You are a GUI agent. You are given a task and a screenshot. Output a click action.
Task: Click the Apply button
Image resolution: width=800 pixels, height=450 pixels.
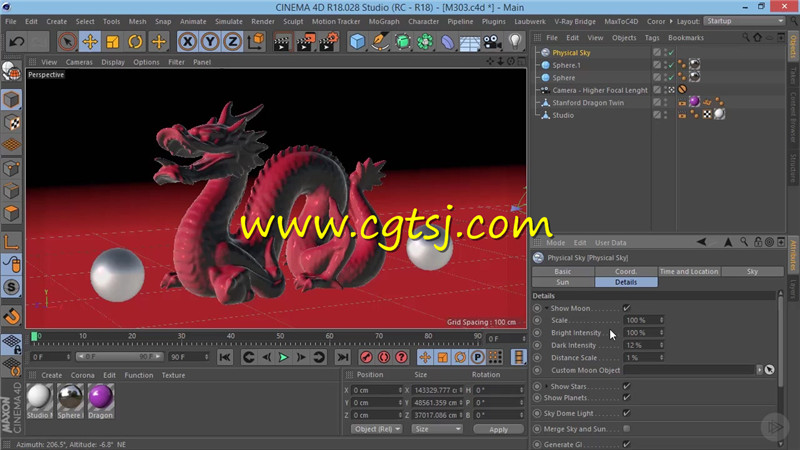(498, 430)
